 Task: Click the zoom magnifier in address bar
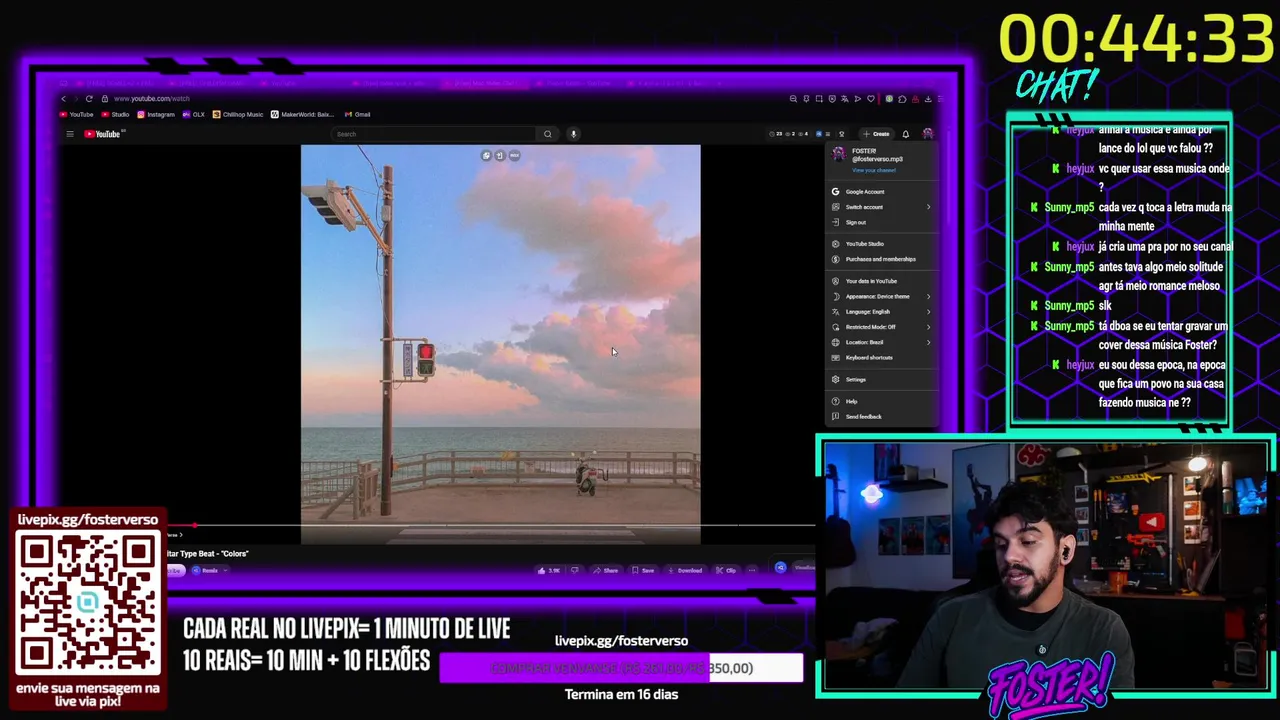point(793,99)
